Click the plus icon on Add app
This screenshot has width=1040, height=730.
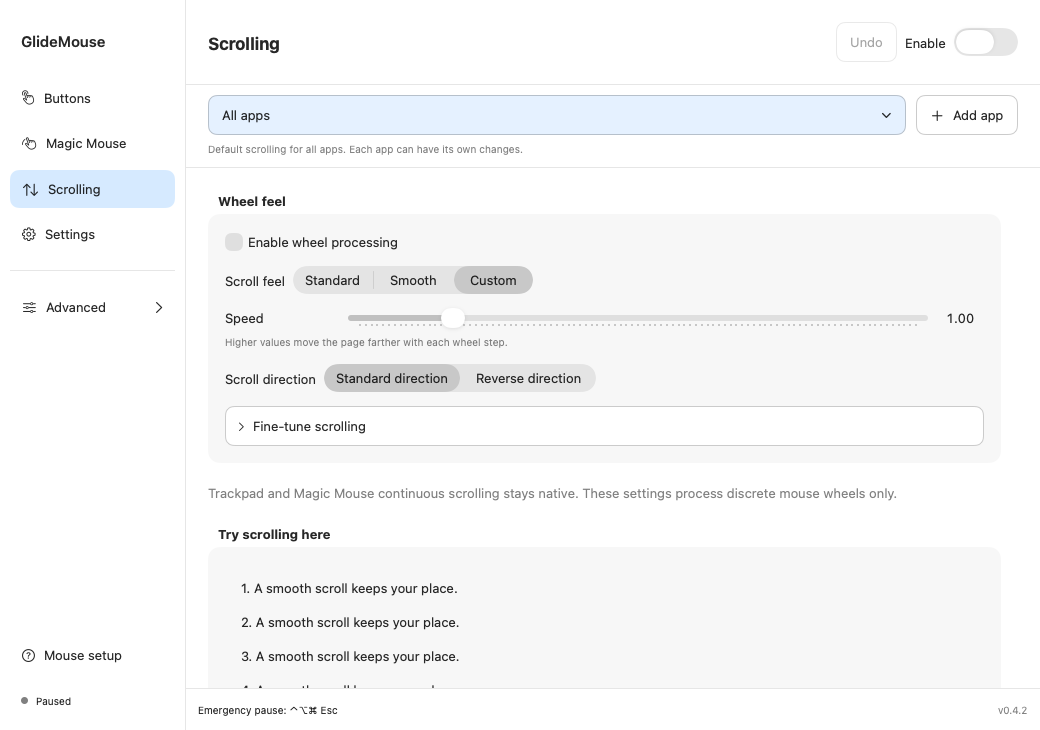tap(937, 115)
